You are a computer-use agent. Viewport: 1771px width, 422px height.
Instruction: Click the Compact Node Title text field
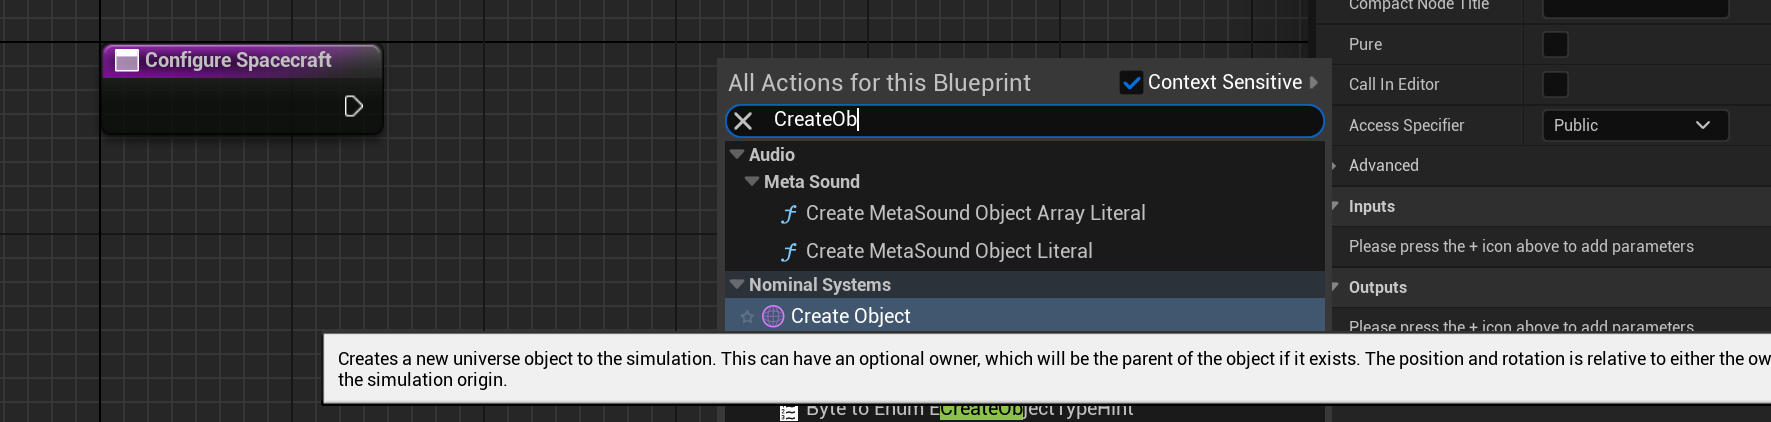click(x=1634, y=7)
